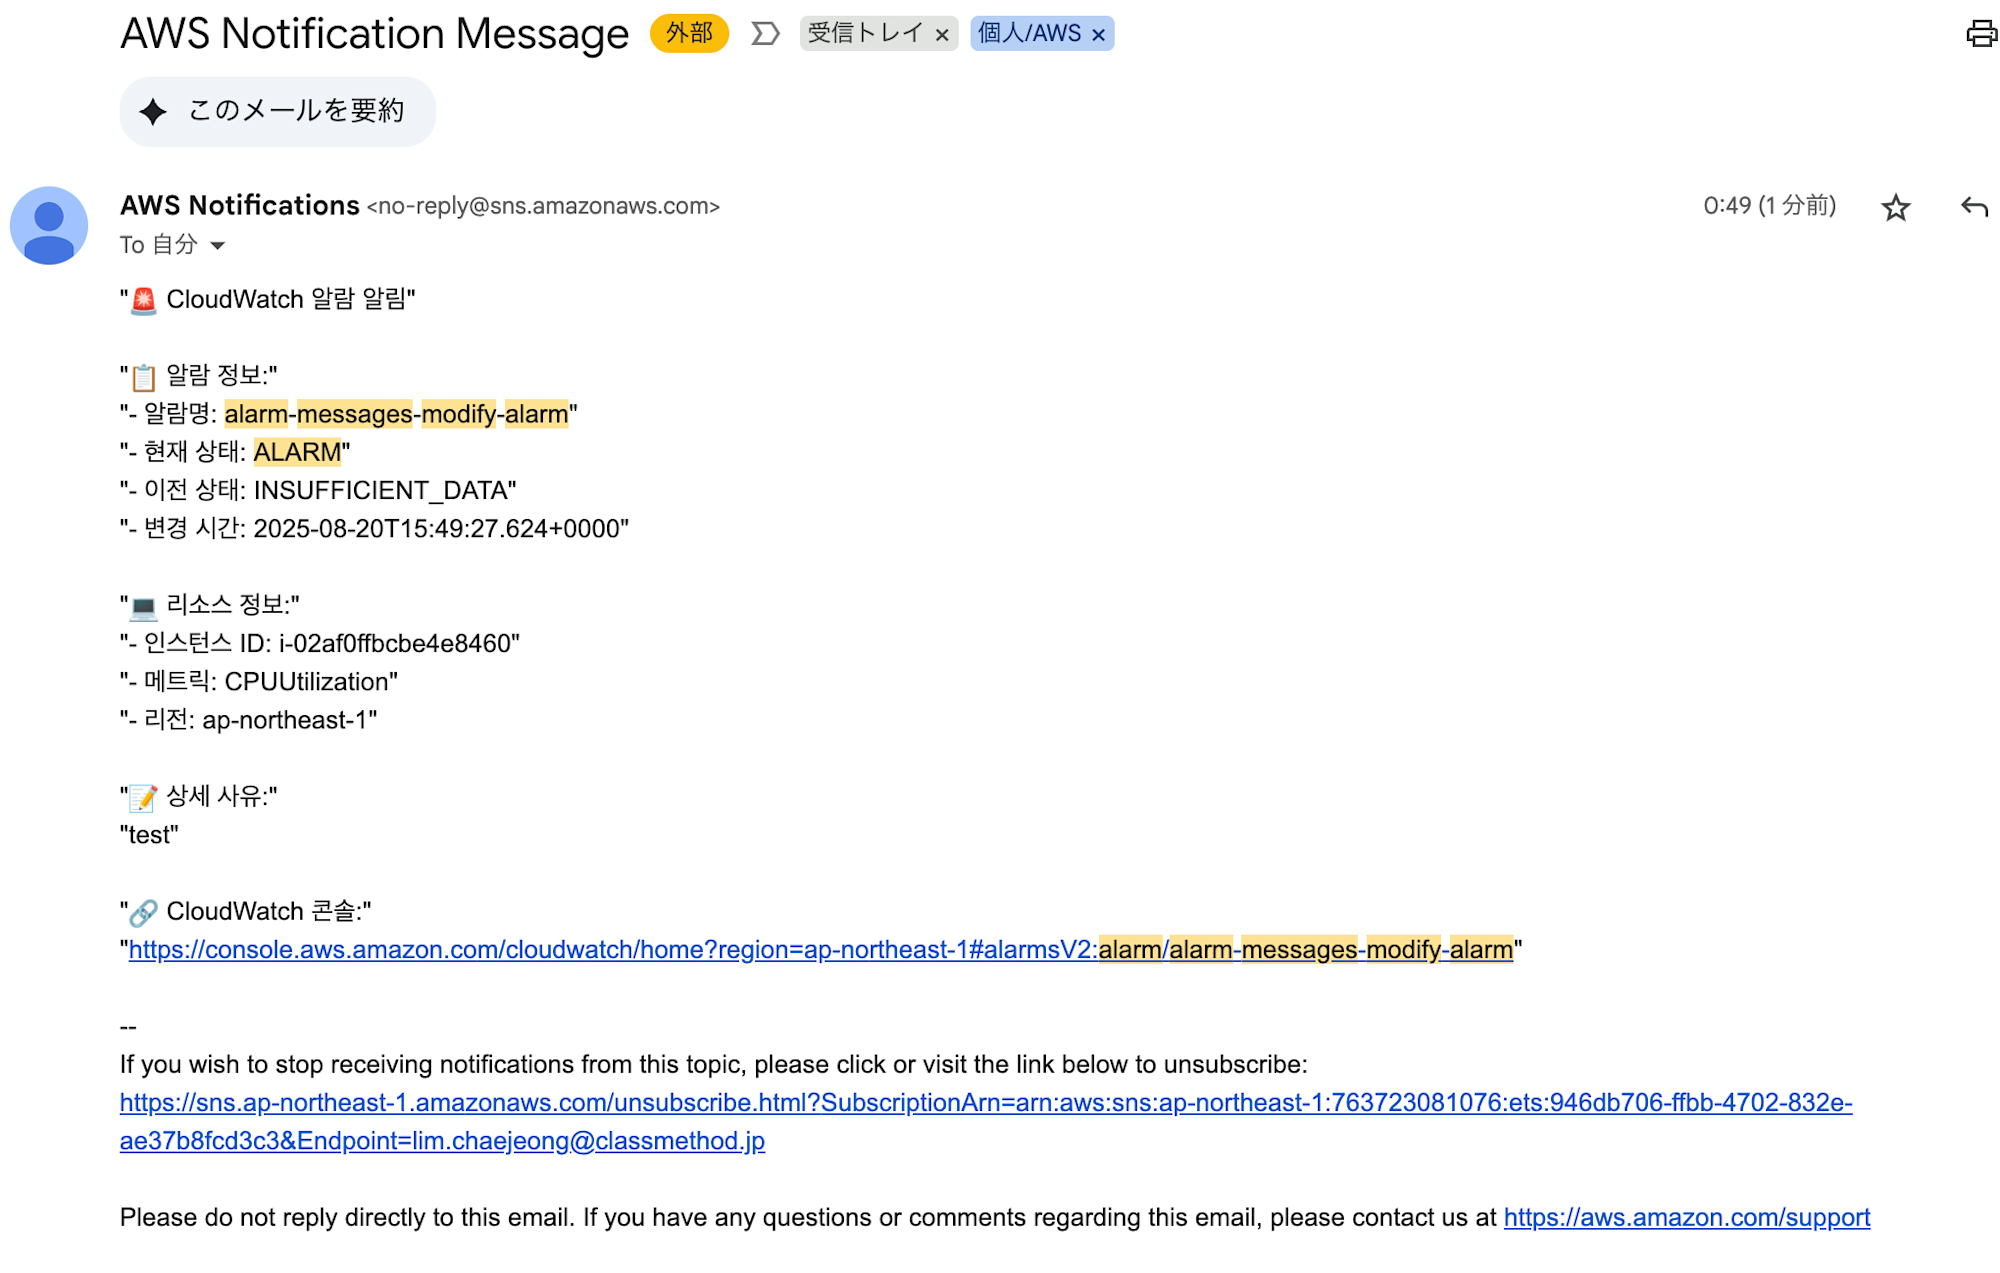Remove the 受信トレイ label
Screen dimensions: 2000x1273
942,35
